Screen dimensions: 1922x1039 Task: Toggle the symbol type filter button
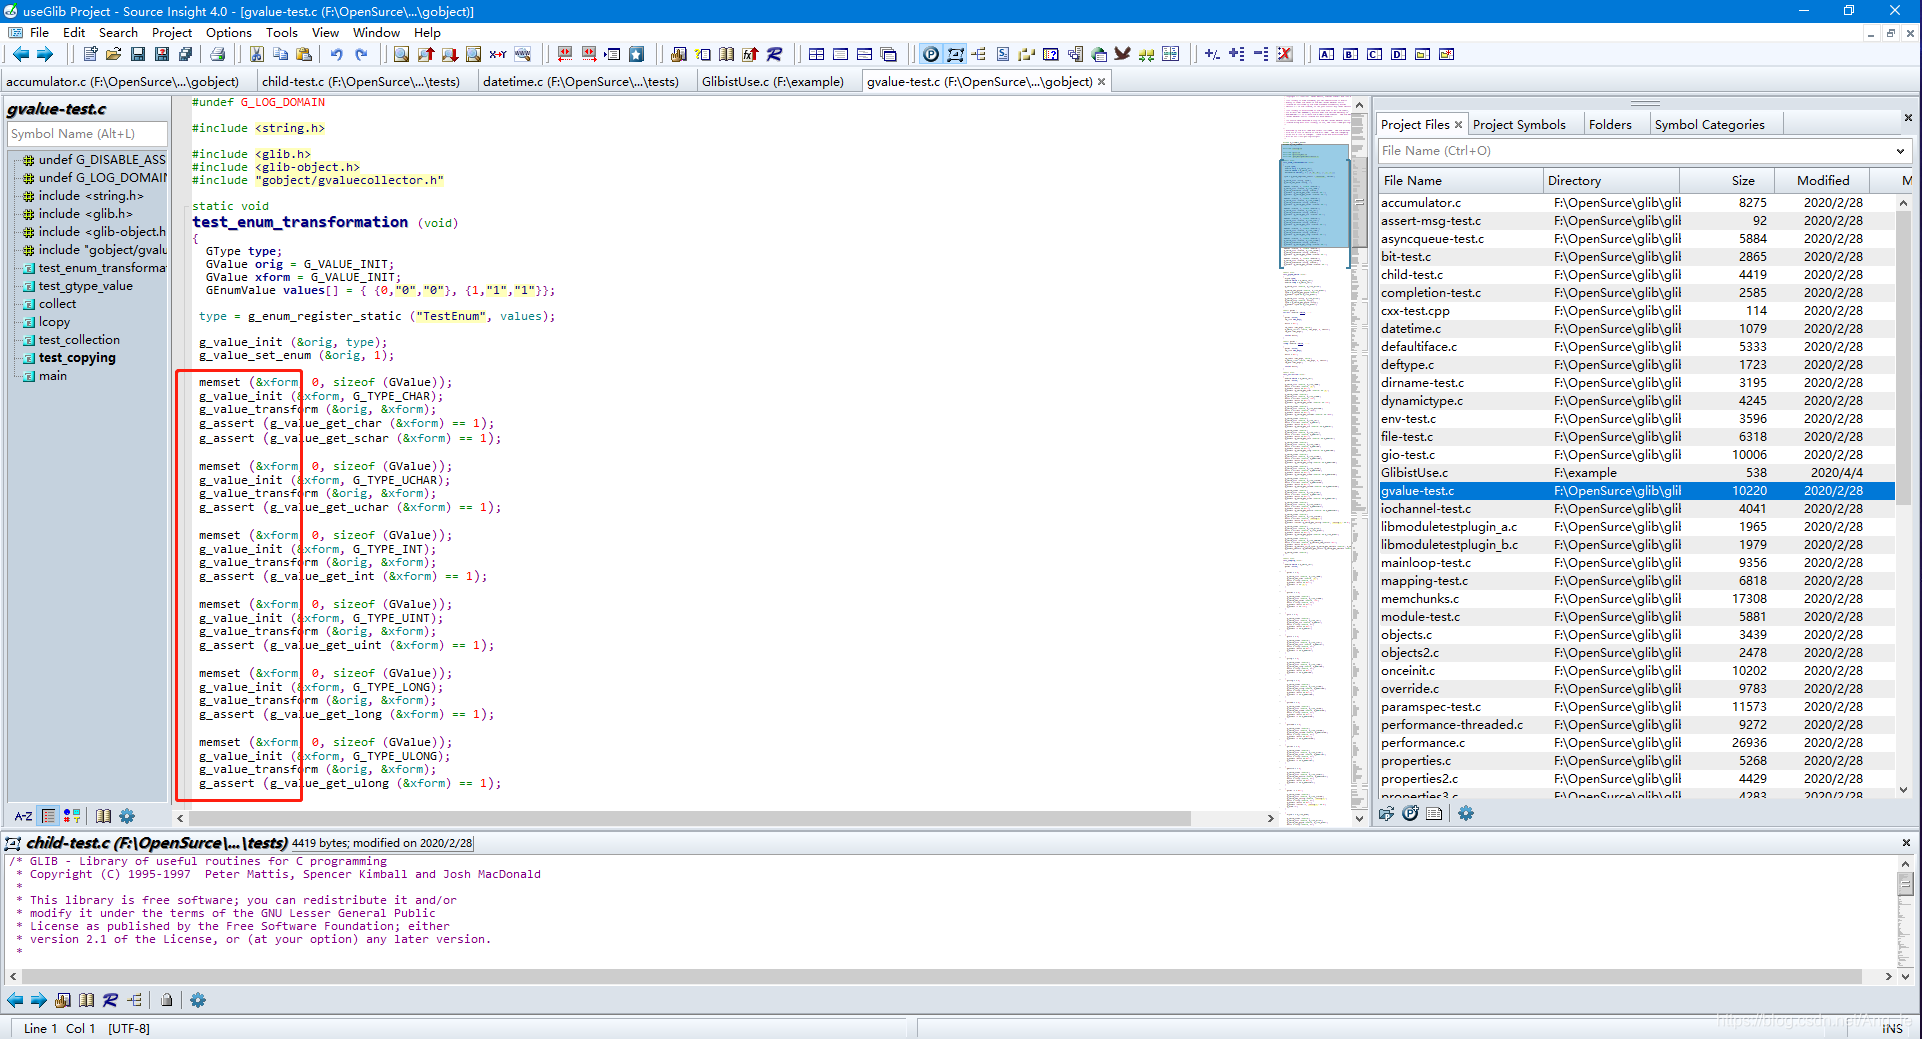[72, 816]
